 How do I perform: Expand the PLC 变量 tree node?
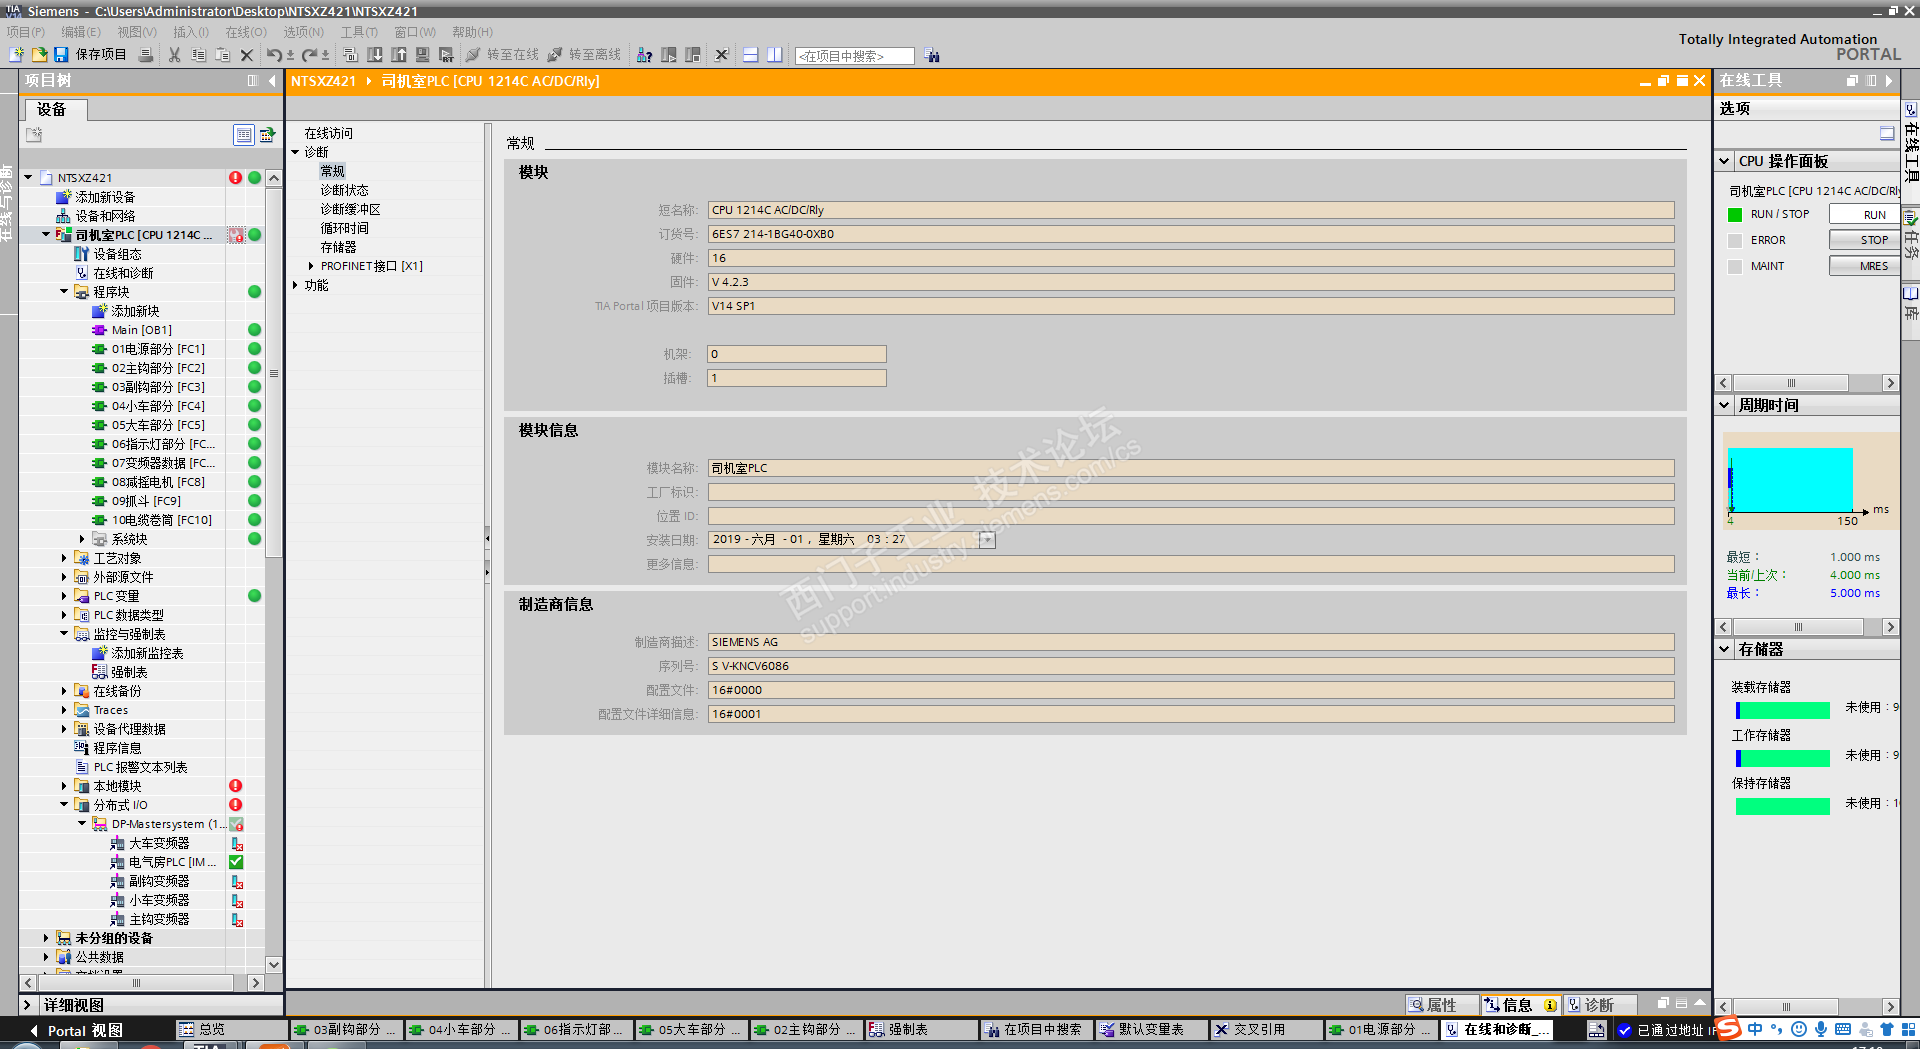click(64, 596)
